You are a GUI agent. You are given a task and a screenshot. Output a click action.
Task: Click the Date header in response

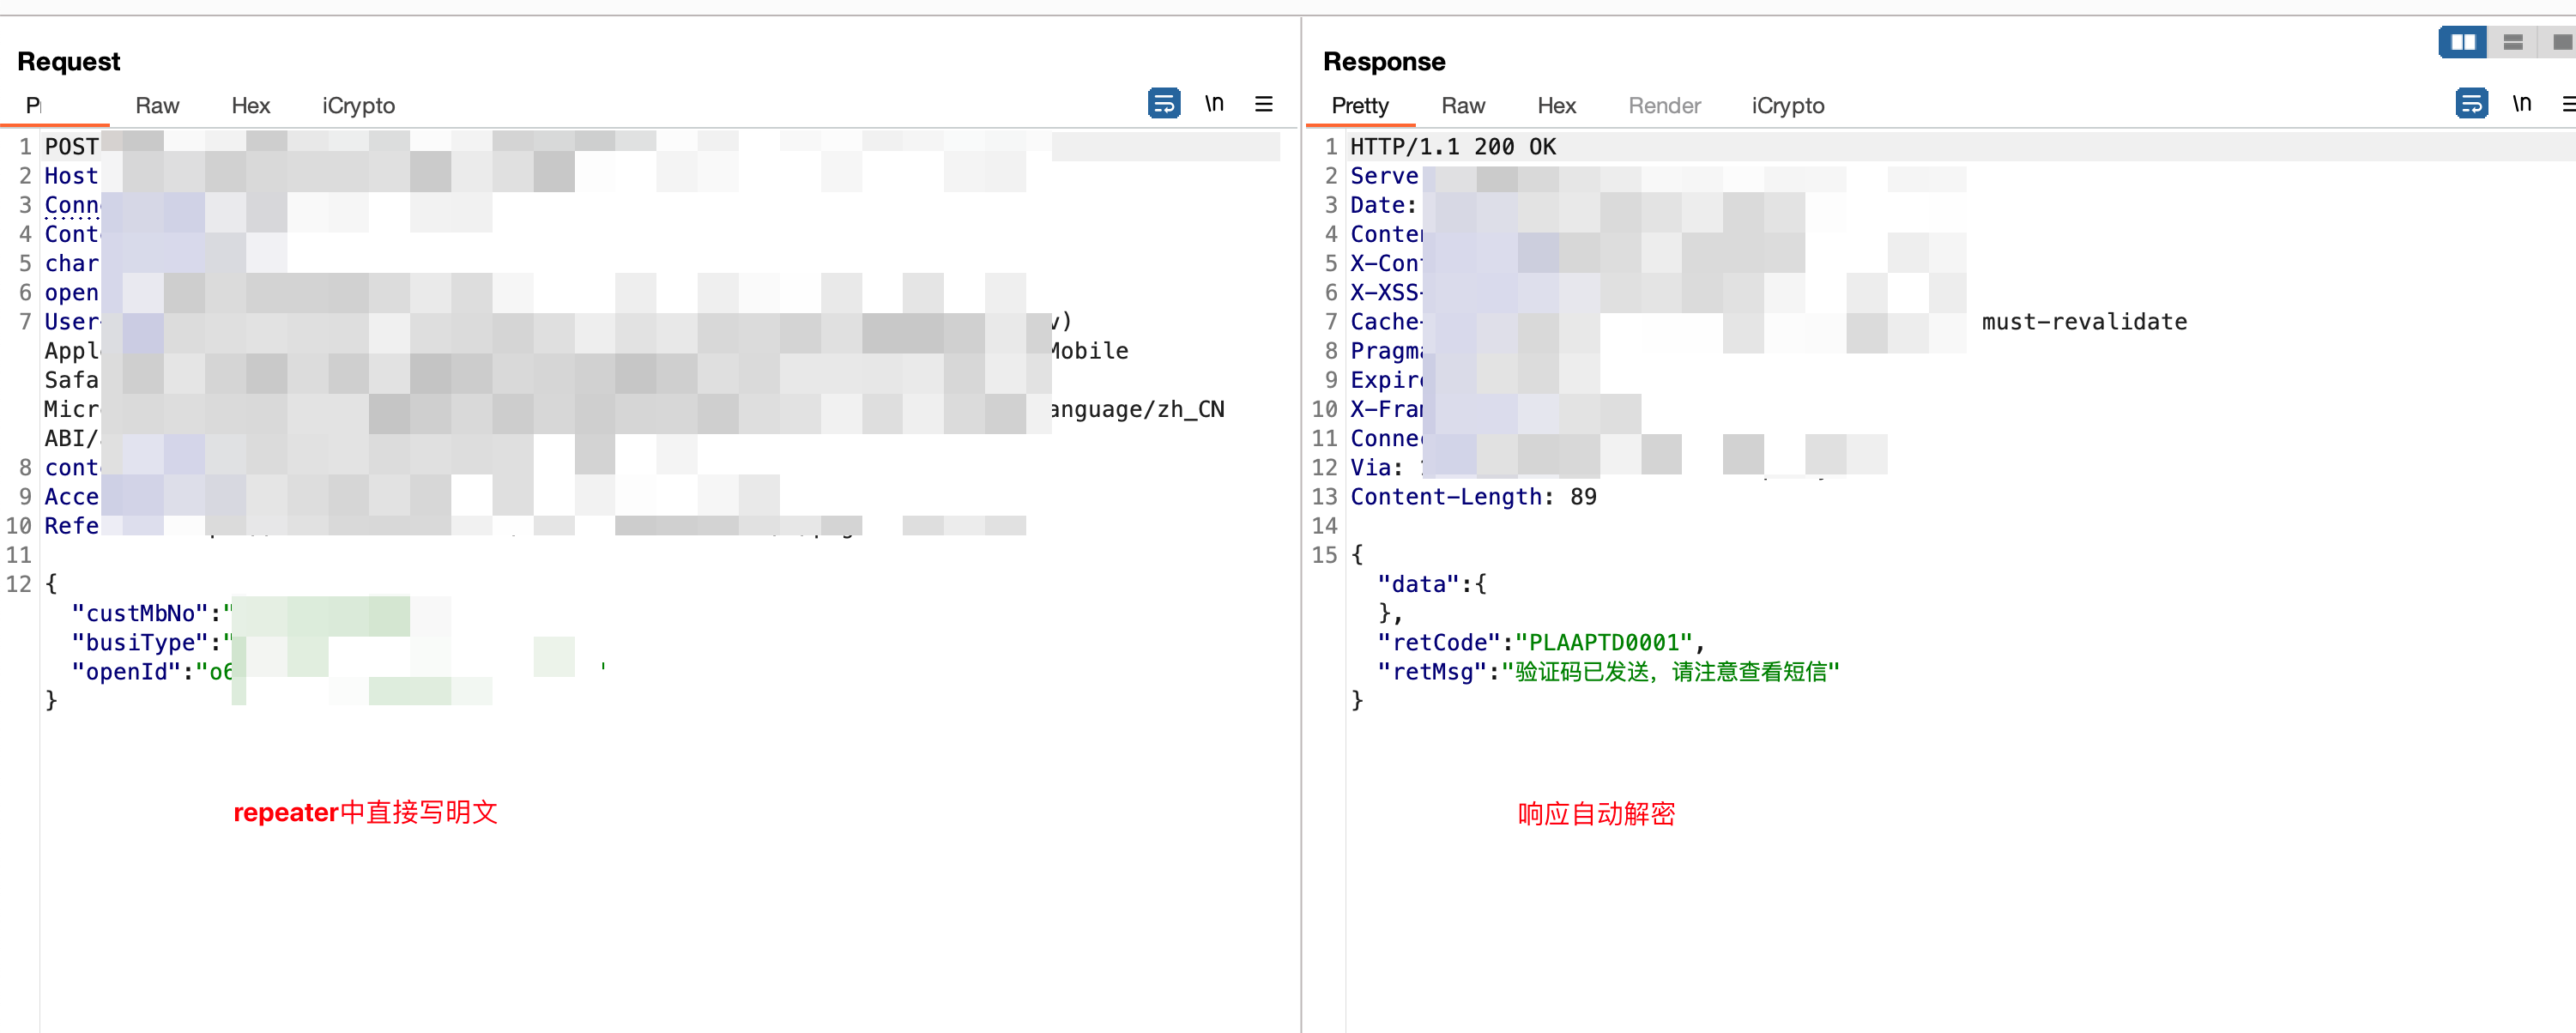pos(1383,205)
